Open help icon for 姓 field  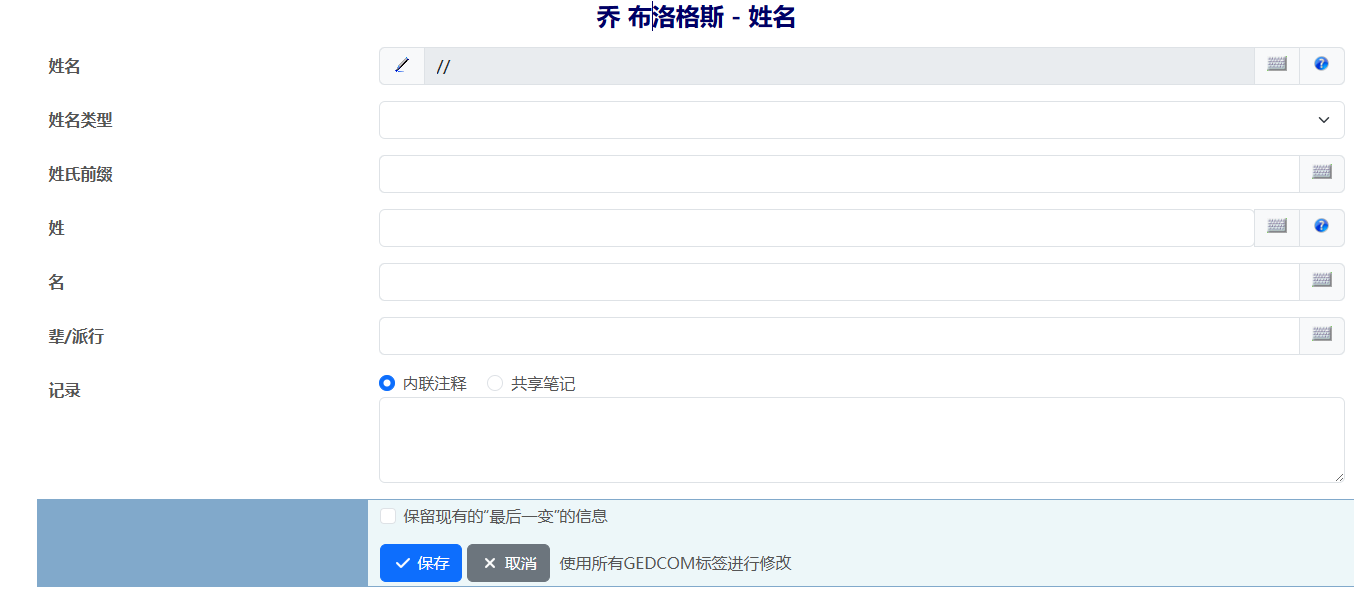[x=1322, y=228]
